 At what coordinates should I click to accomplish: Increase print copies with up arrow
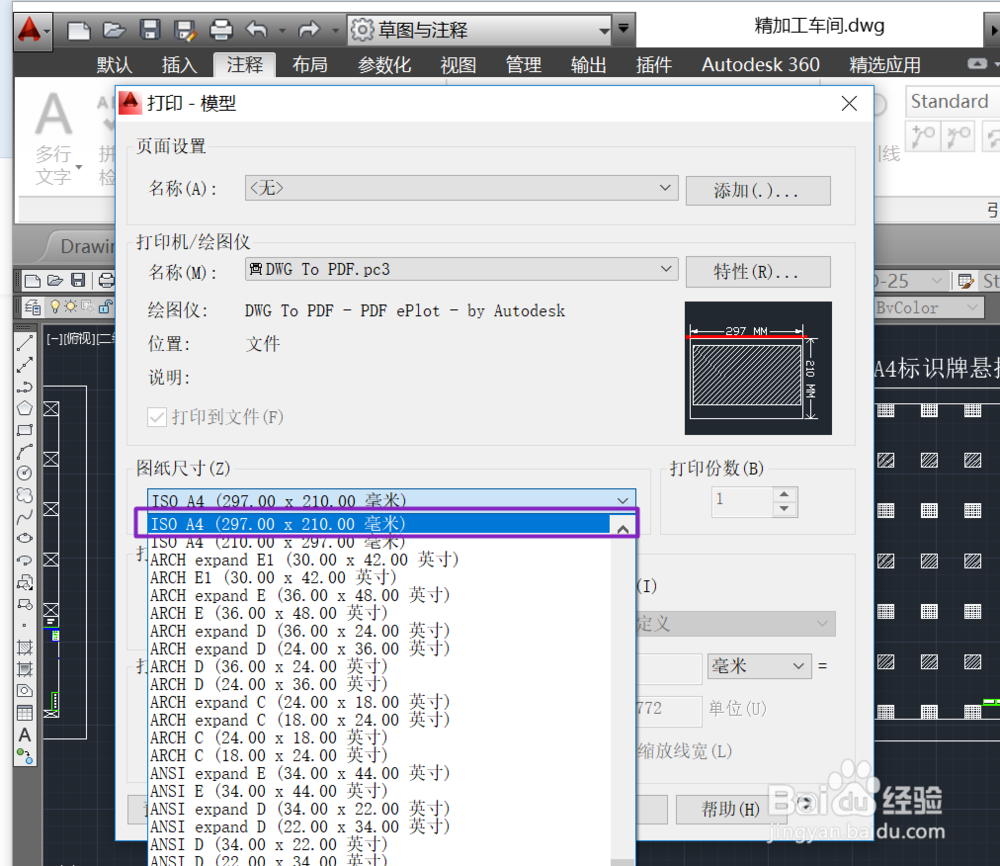pyautogui.click(x=784, y=494)
